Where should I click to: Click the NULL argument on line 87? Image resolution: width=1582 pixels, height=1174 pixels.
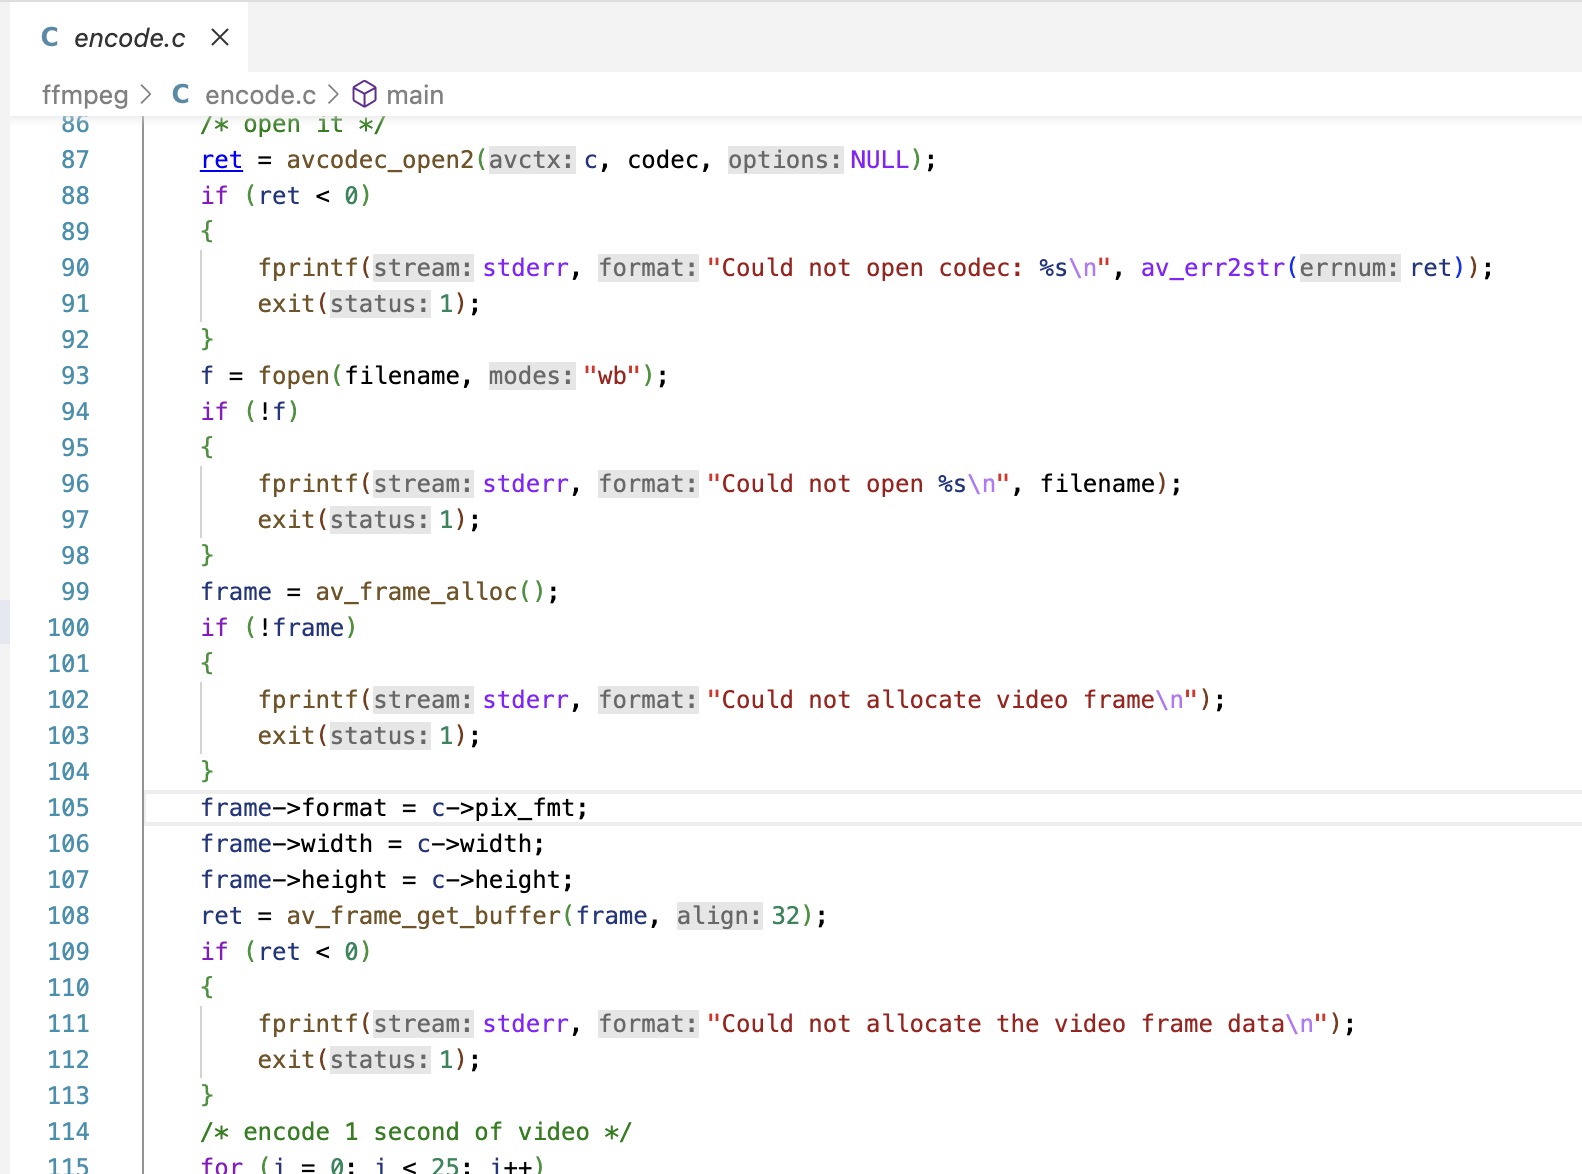(x=879, y=160)
